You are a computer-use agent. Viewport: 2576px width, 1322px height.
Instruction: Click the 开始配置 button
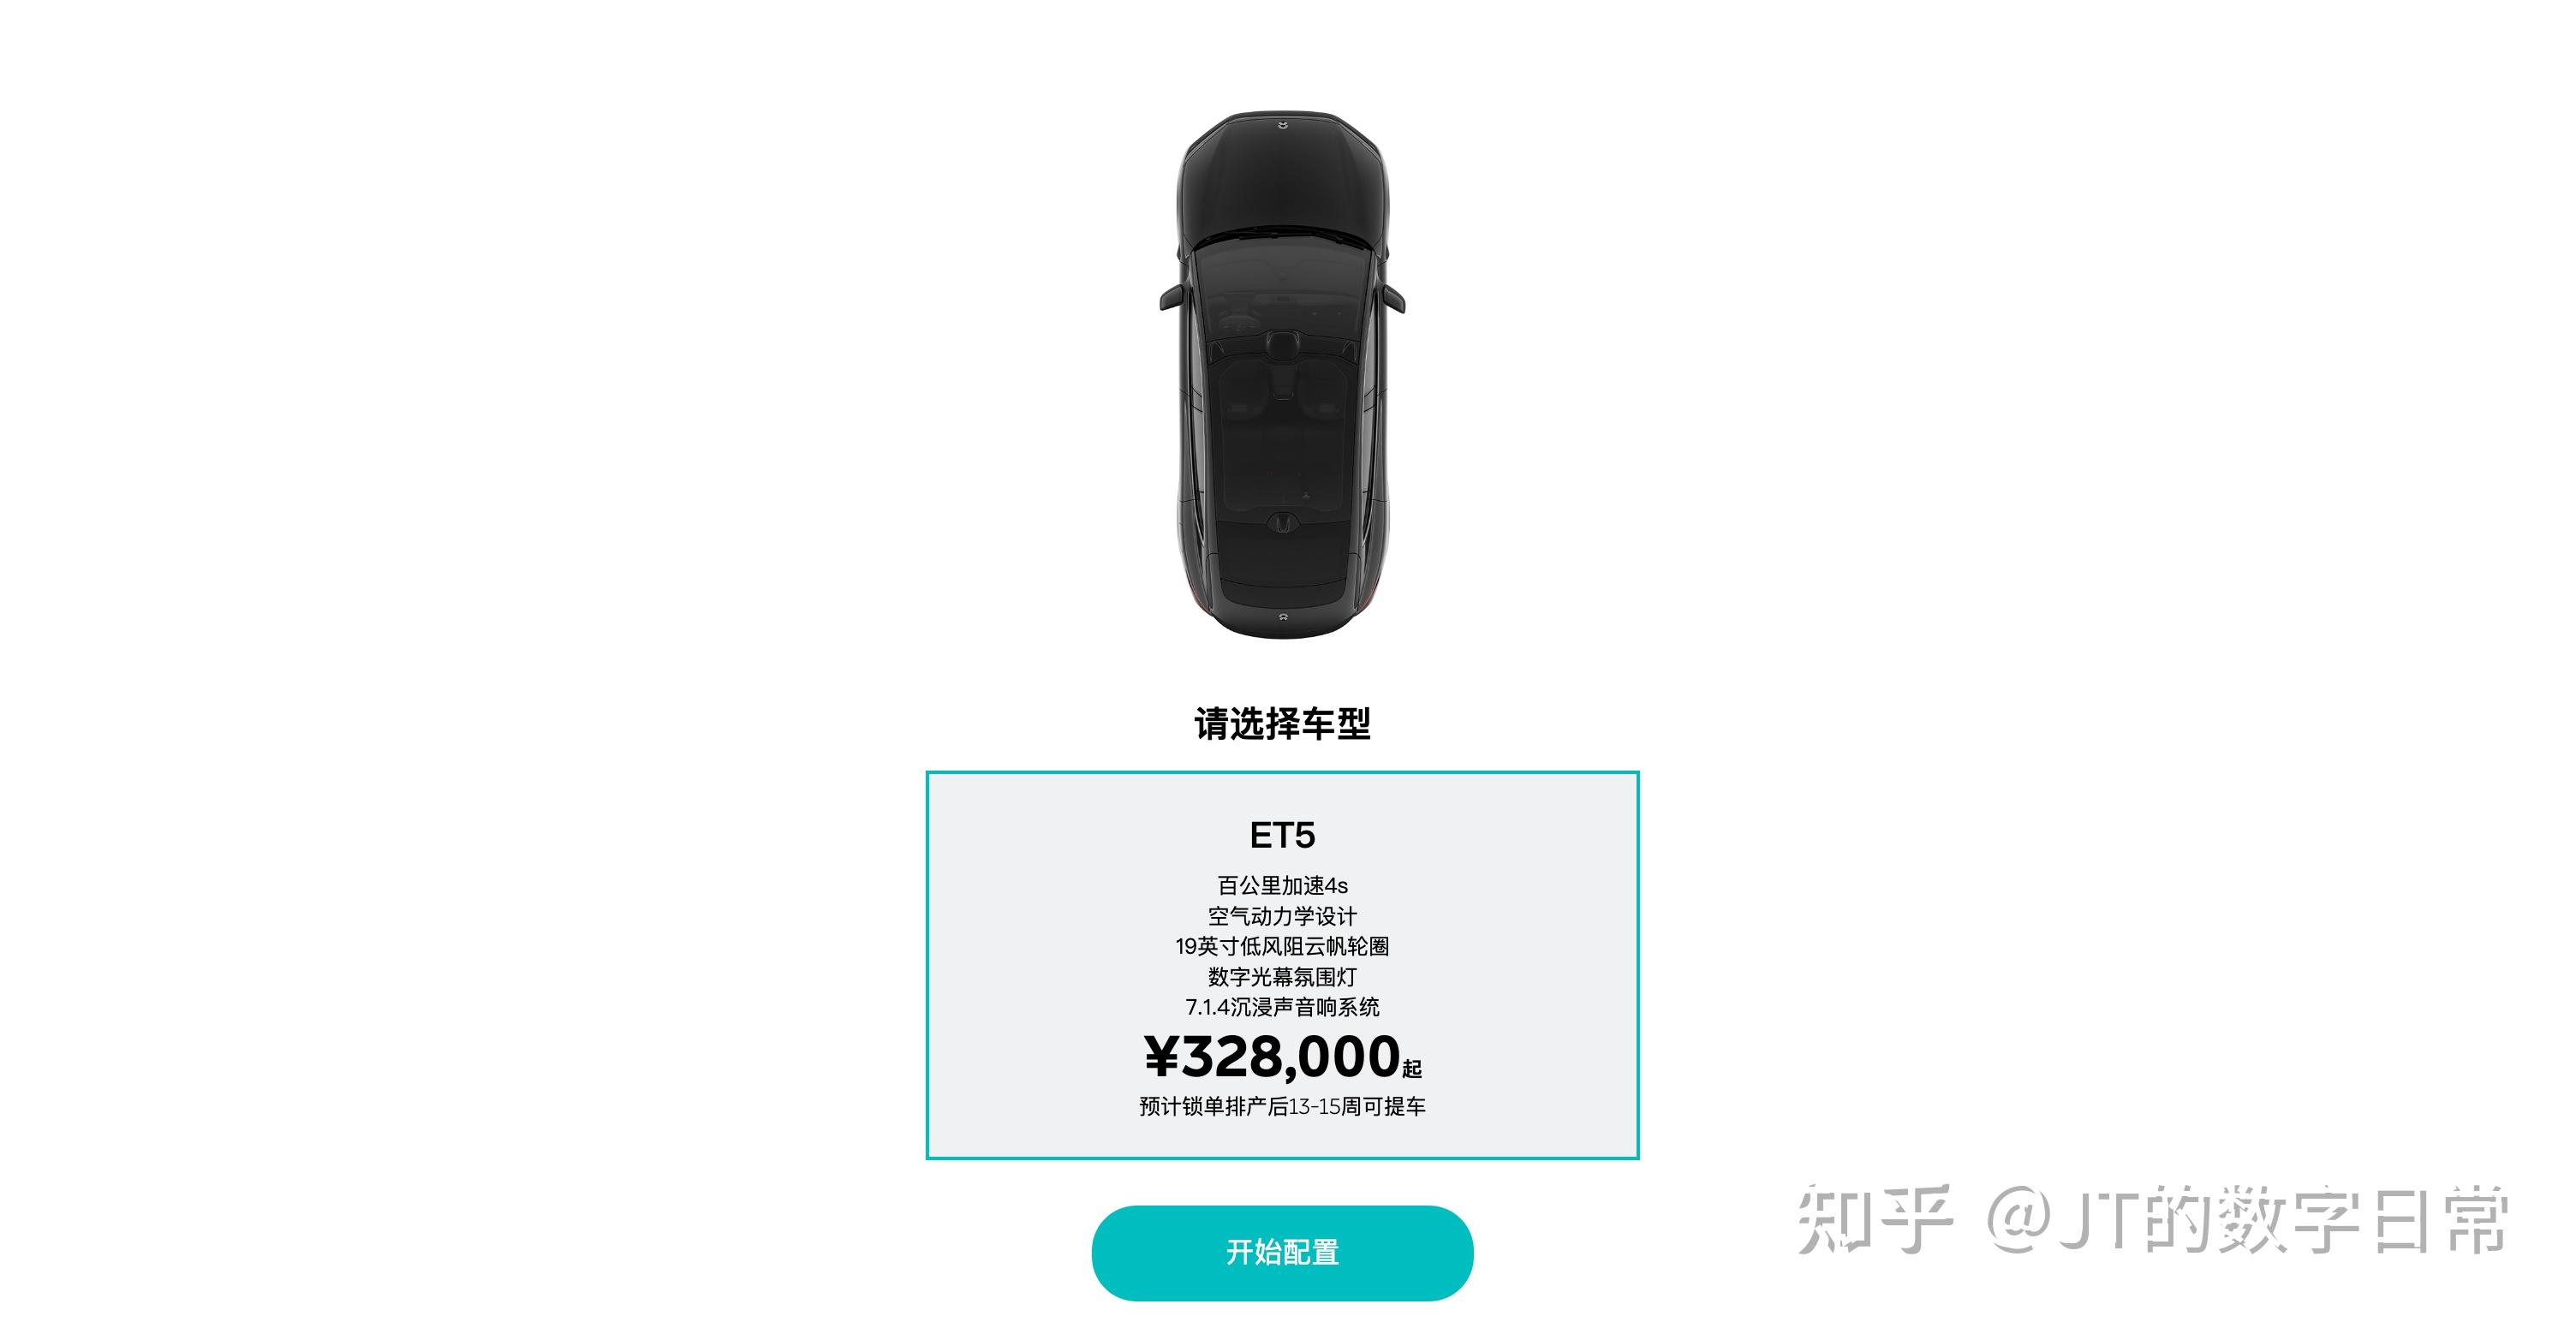(1282, 1252)
